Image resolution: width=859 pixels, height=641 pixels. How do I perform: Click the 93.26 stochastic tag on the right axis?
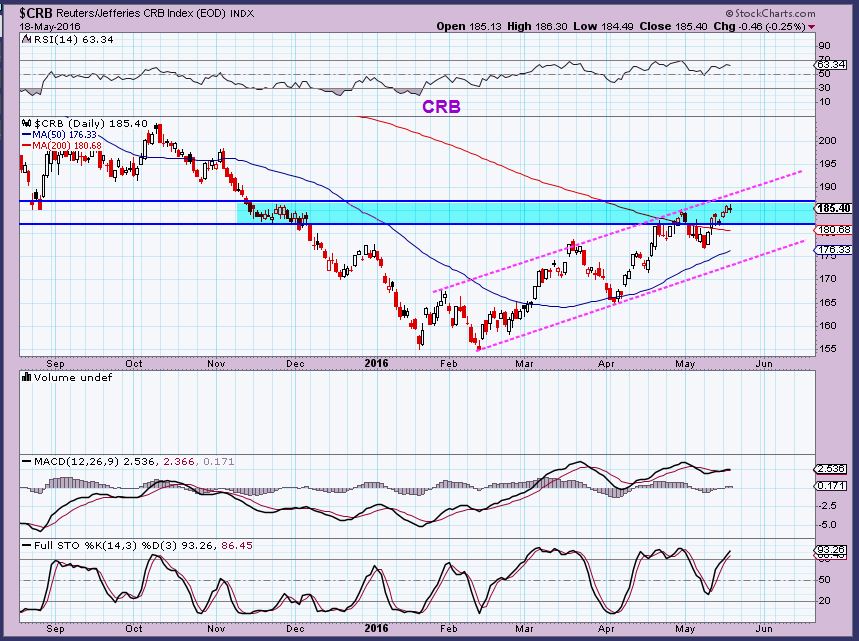tap(831, 550)
